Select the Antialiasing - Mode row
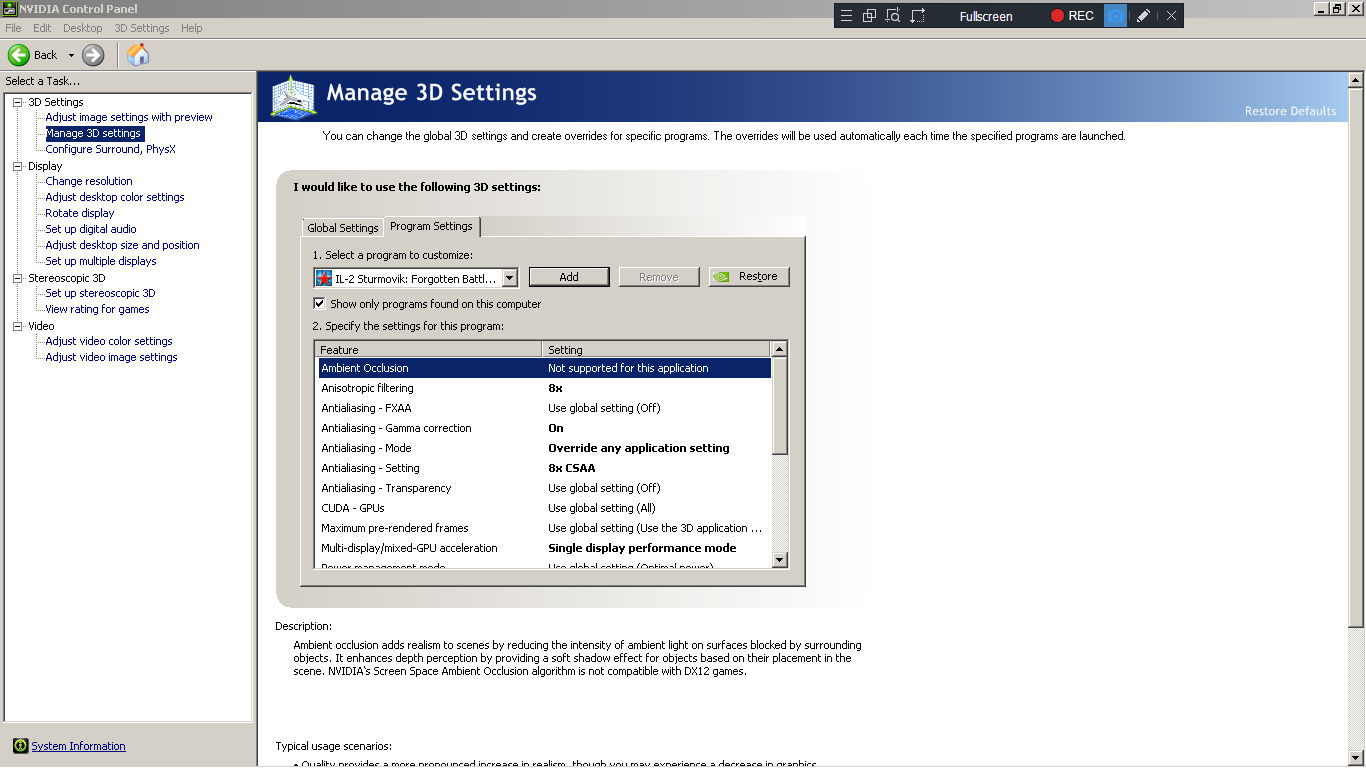 (x=544, y=448)
